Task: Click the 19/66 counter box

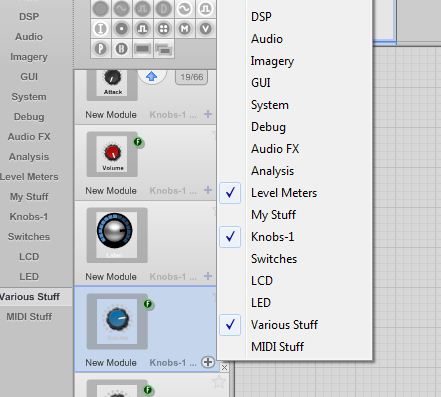Action: coord(192,77)
